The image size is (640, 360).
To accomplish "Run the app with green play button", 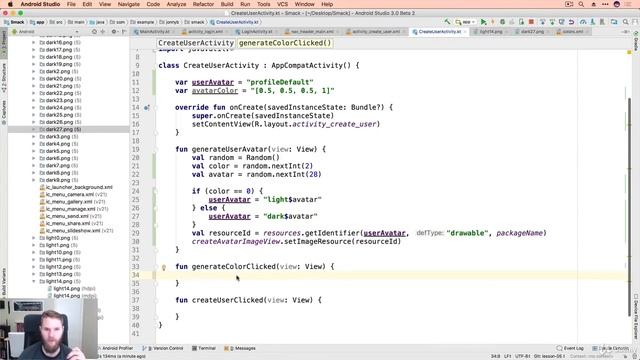I will click(x=484, y=22).
